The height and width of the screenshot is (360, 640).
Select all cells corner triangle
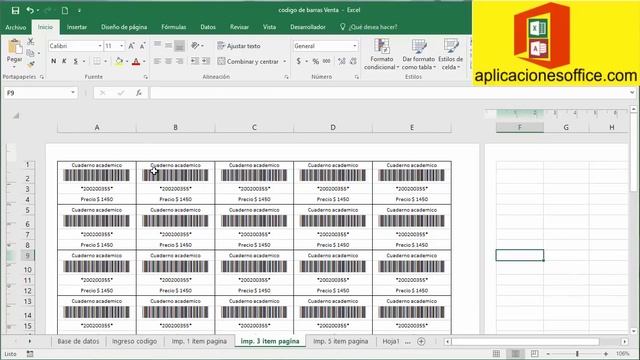click(16, 116)
